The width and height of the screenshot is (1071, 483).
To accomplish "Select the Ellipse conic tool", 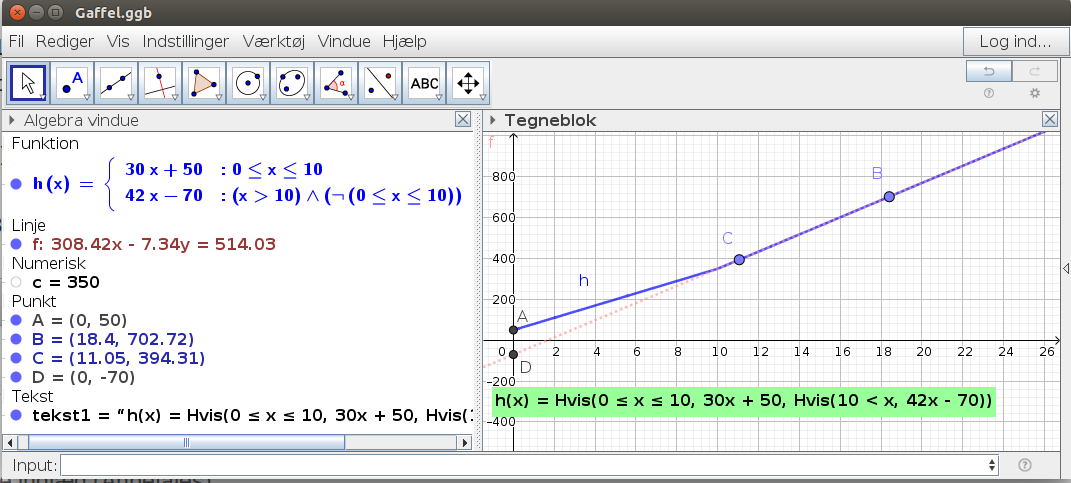I will click(292, 83).
